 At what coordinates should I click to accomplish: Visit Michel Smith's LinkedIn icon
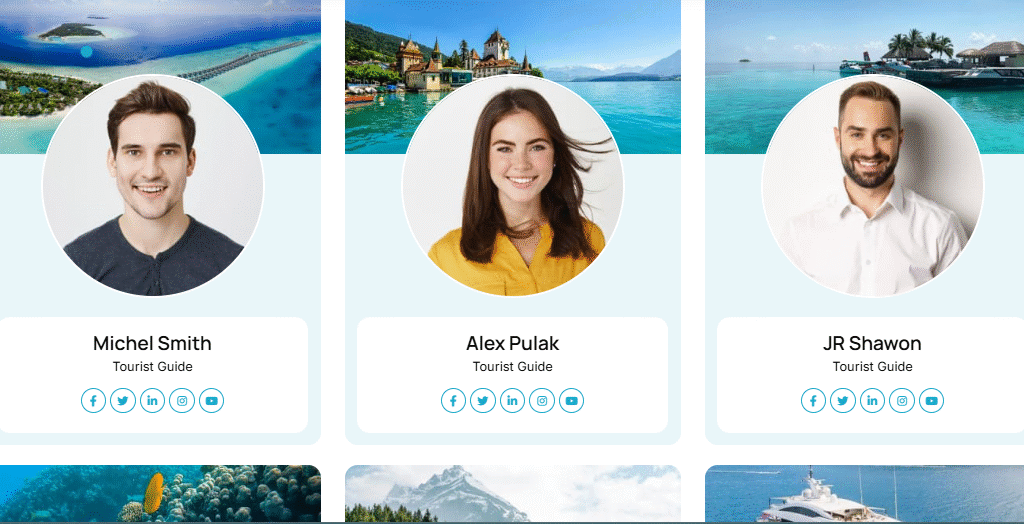coord(152,401)
